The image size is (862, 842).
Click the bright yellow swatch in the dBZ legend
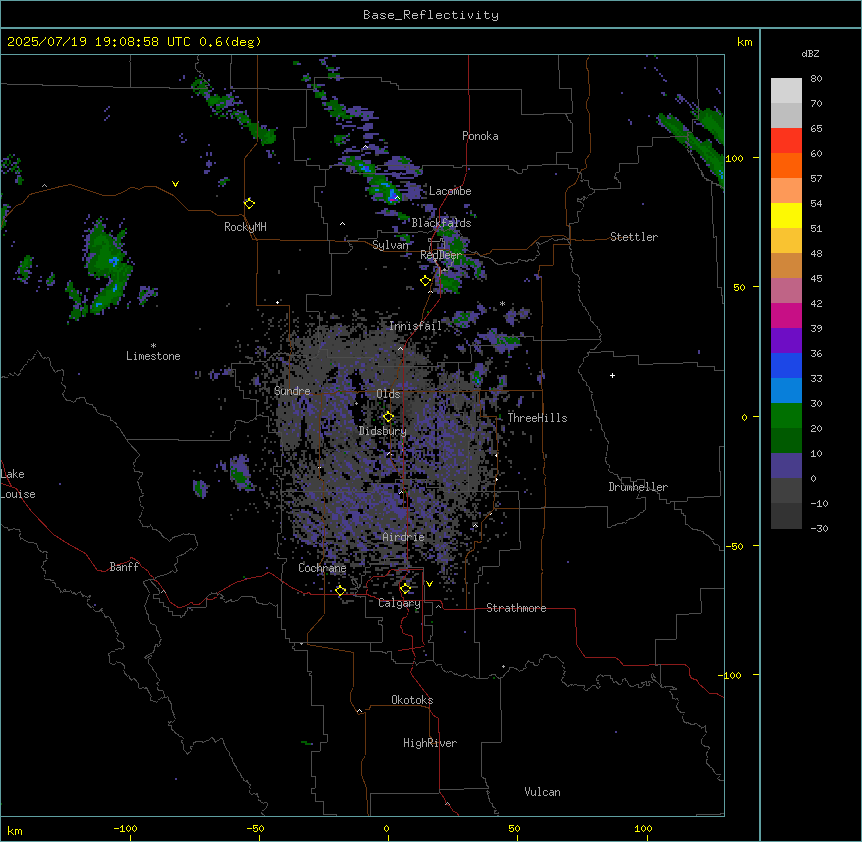pyautogui.click(x=786, y=215)
